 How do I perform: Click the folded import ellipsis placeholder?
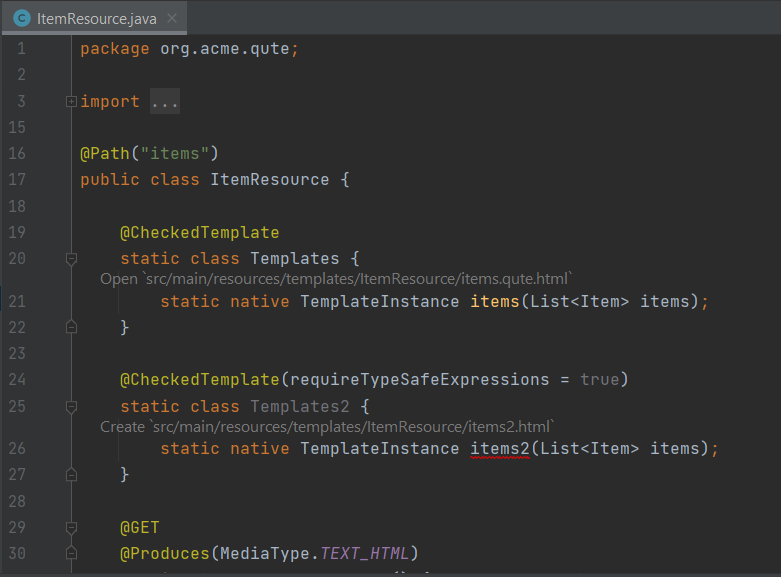click(164, 102)
